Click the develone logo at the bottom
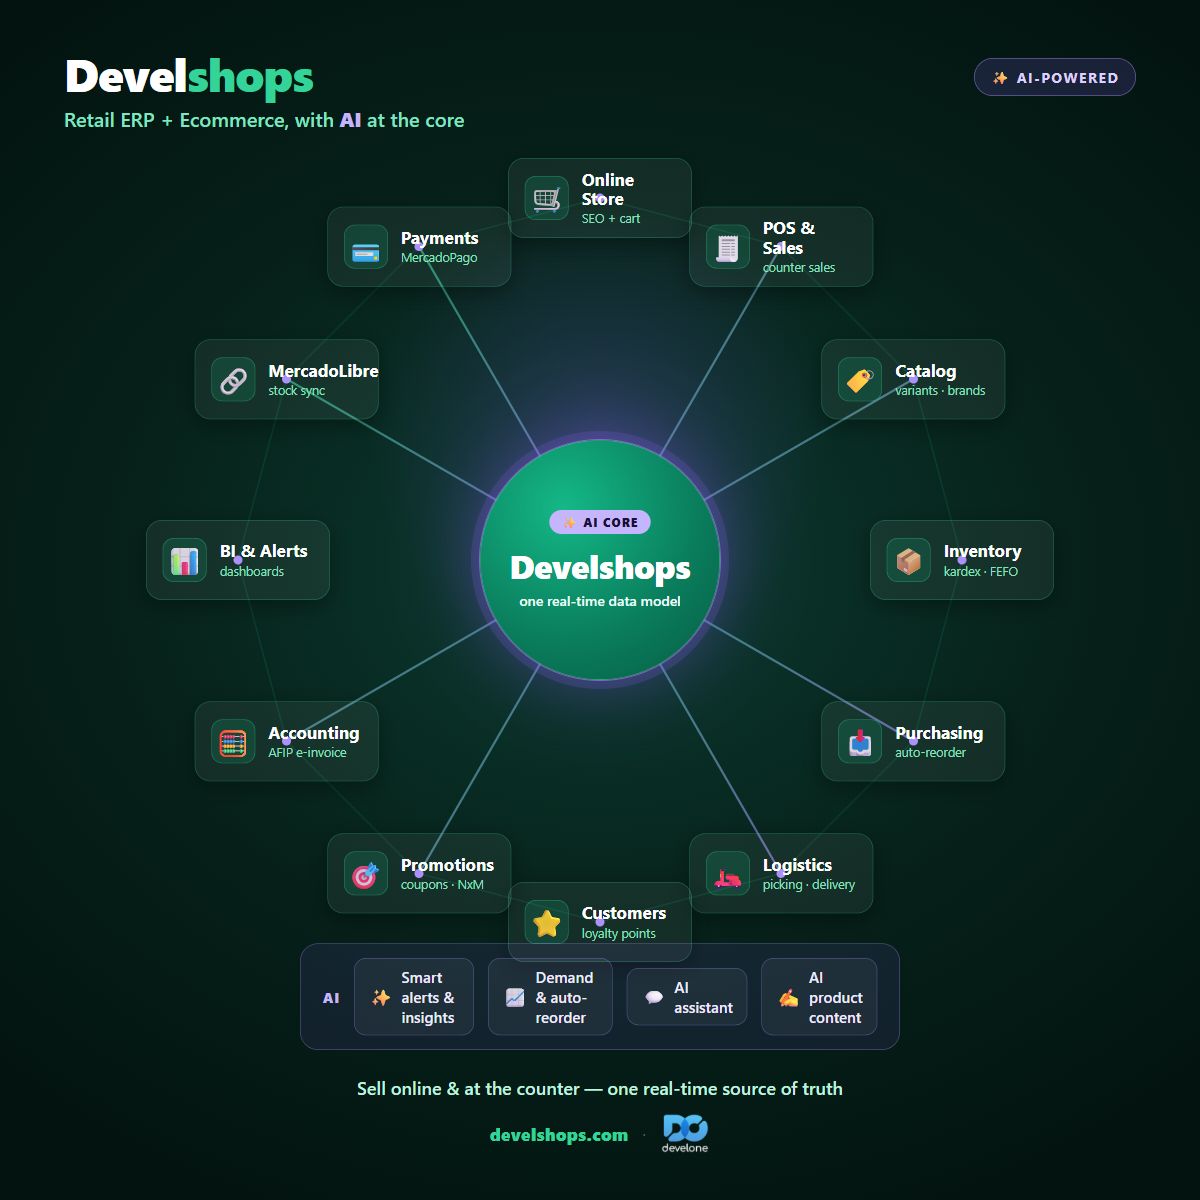Screen dimensions: 1200x1200 coord(685,1134)
